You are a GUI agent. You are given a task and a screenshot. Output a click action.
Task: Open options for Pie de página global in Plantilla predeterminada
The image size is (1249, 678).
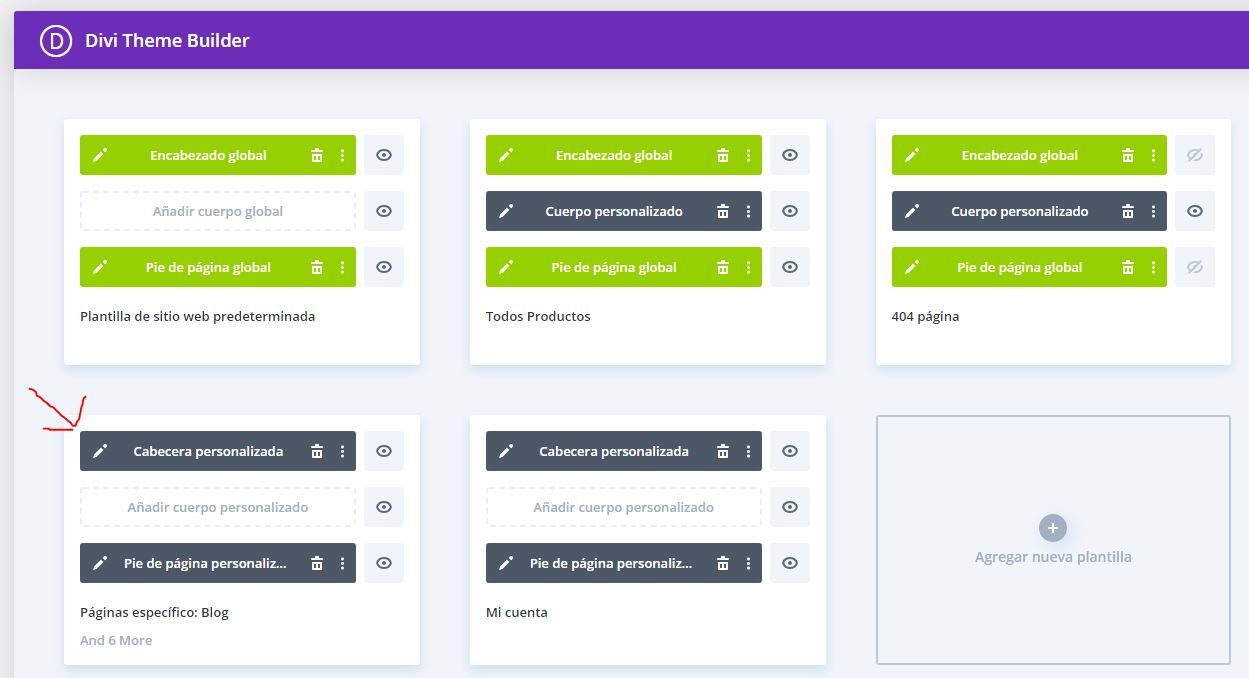pos(342,267)
